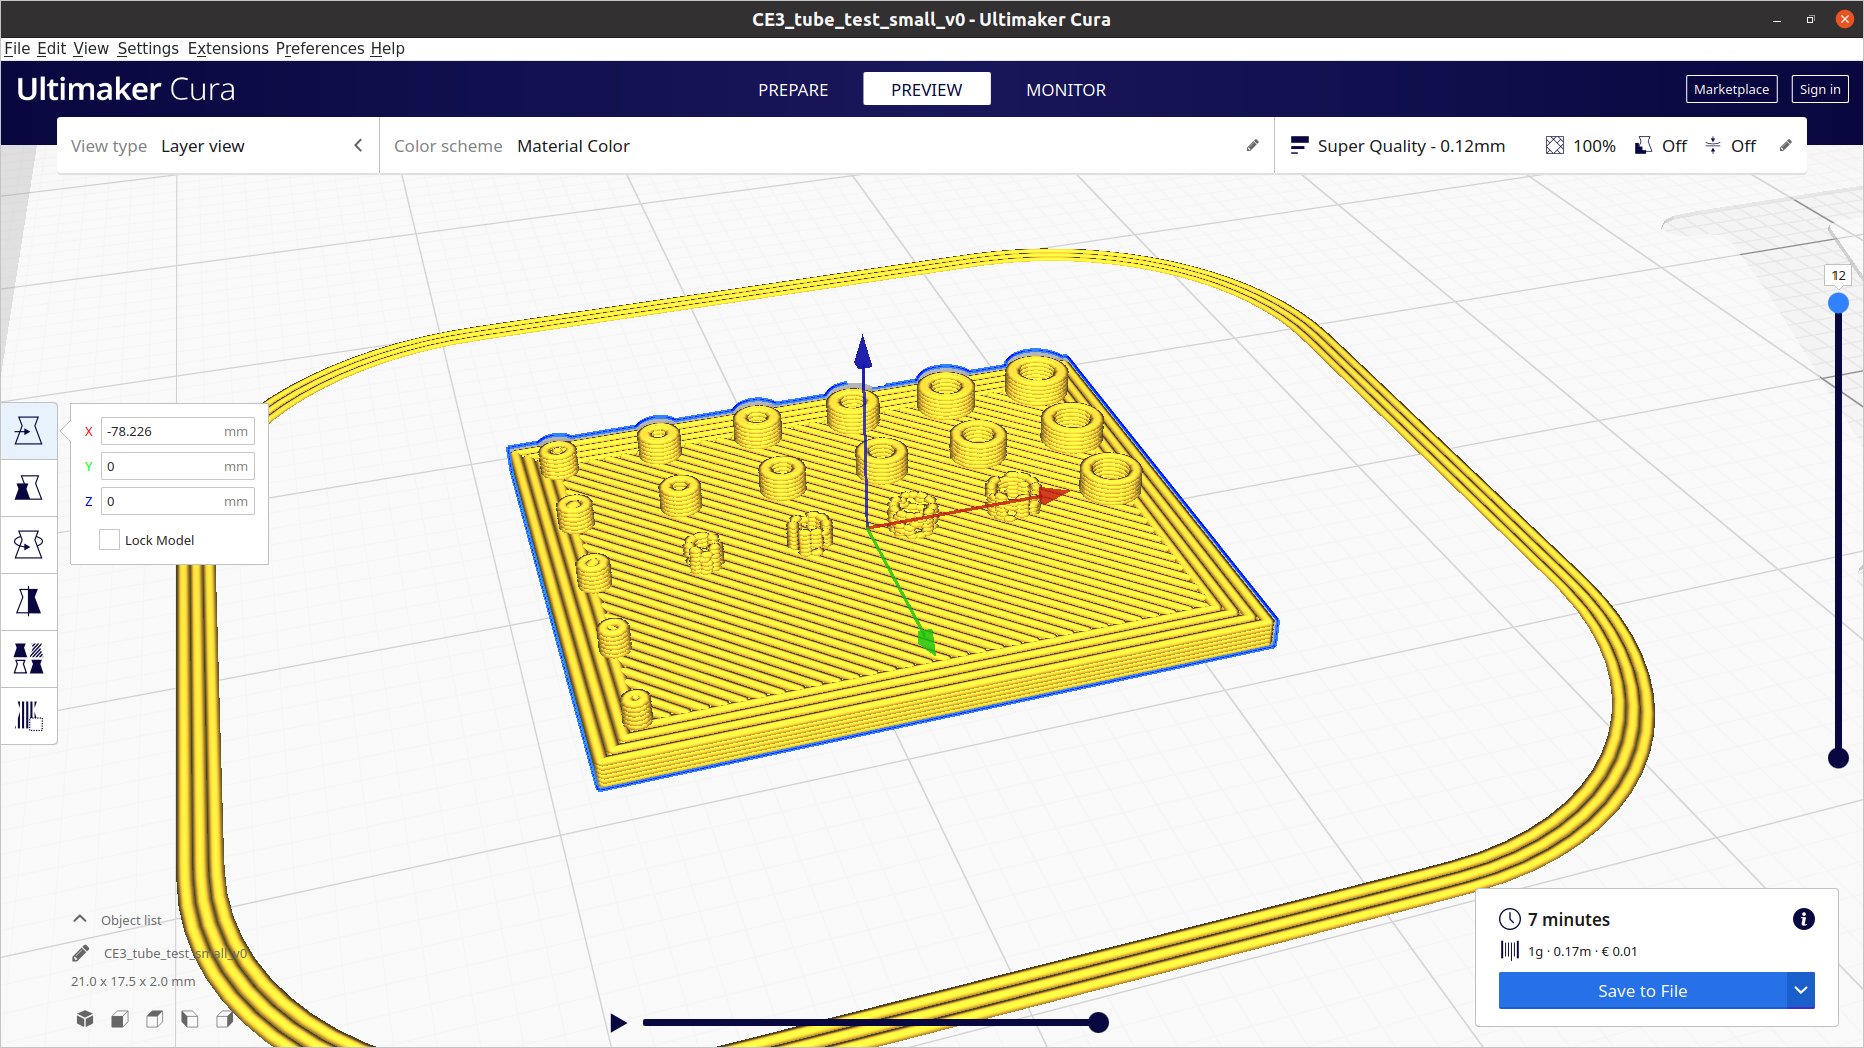
Task: Play the layer simulation
Action: tap(618, 1022)
